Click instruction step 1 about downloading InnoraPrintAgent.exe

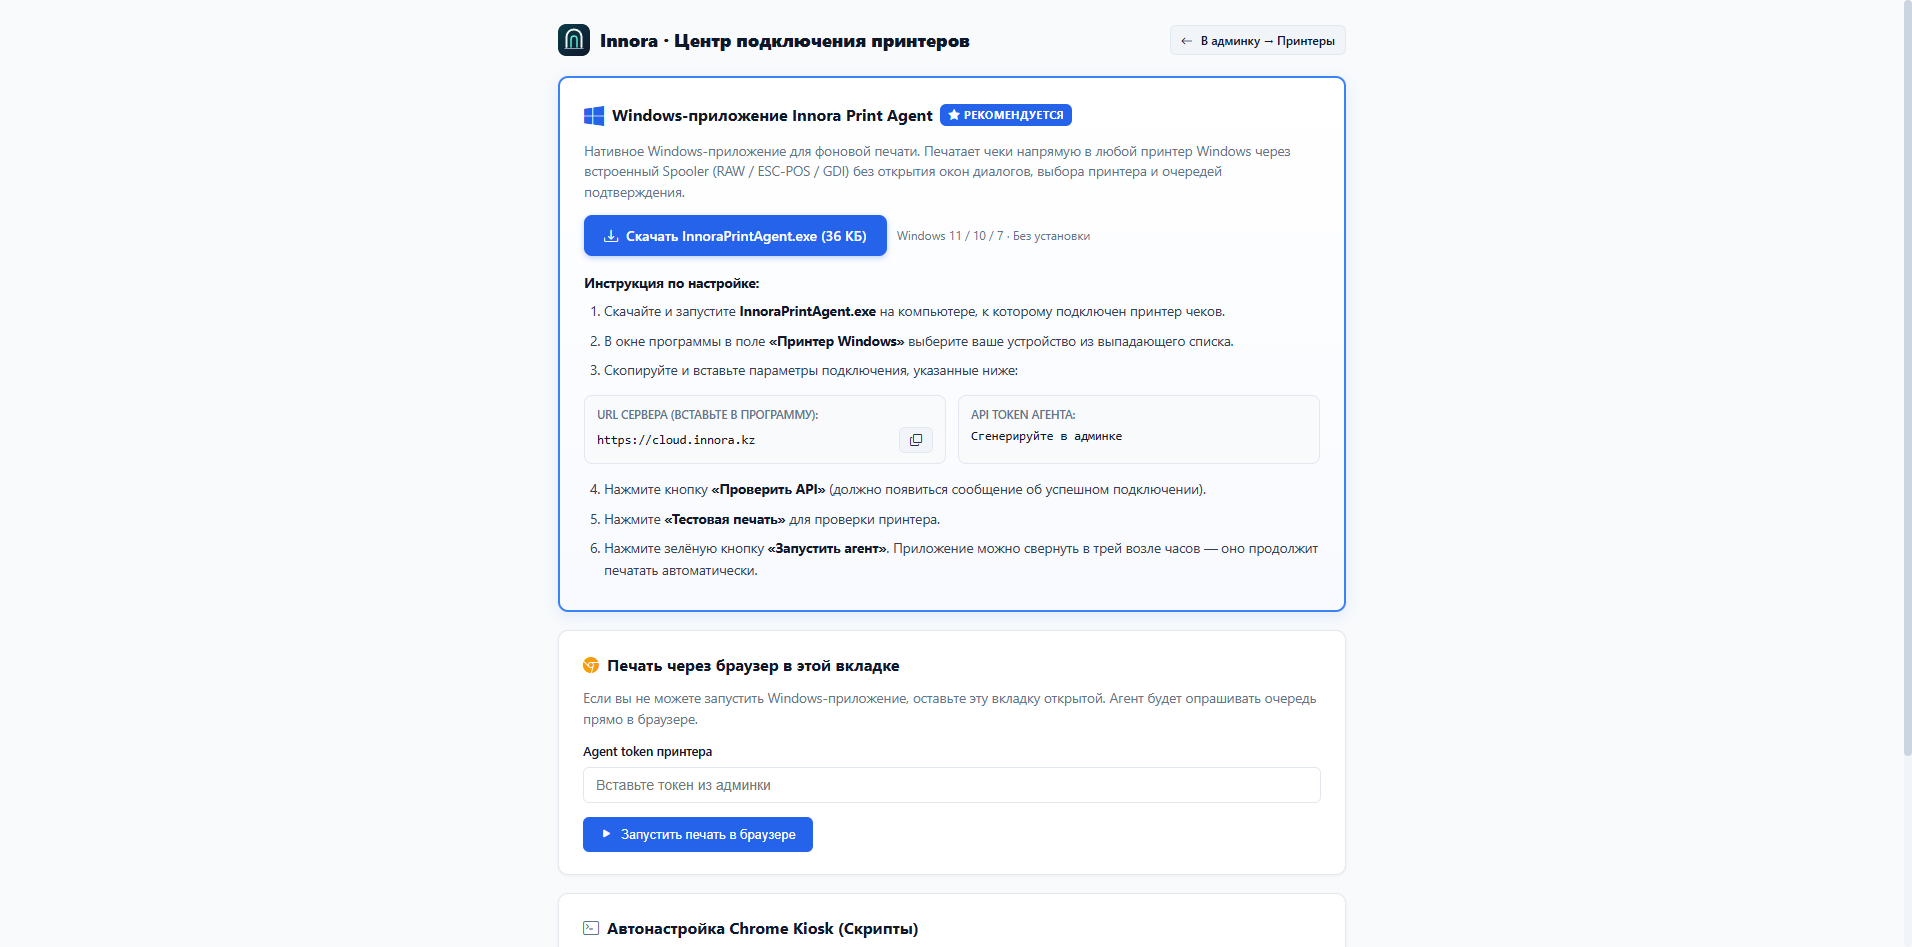(914, 312)
